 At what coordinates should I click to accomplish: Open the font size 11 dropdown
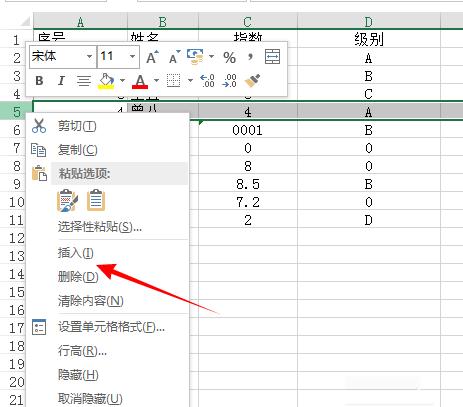(x=132, y=56)
